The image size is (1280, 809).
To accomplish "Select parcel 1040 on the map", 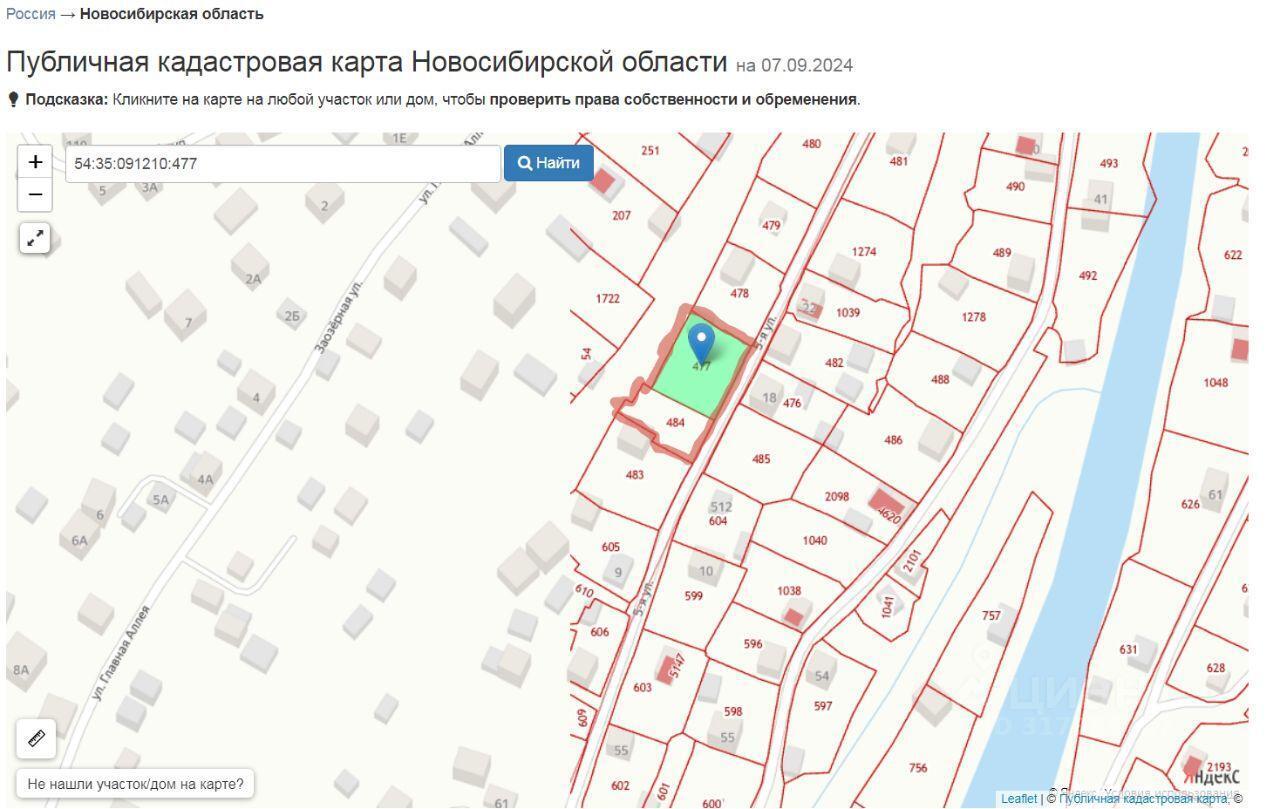I will tap(814, 541).
